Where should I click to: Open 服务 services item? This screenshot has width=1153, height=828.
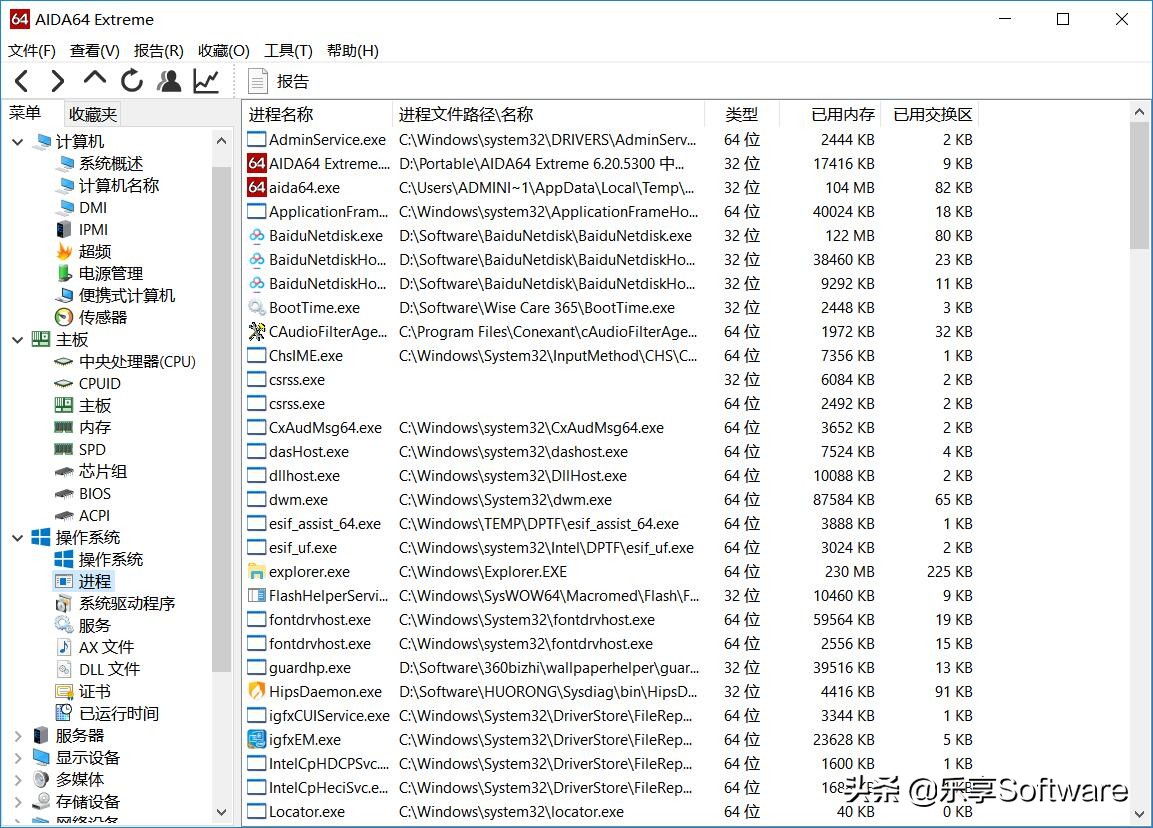[94, 626]
